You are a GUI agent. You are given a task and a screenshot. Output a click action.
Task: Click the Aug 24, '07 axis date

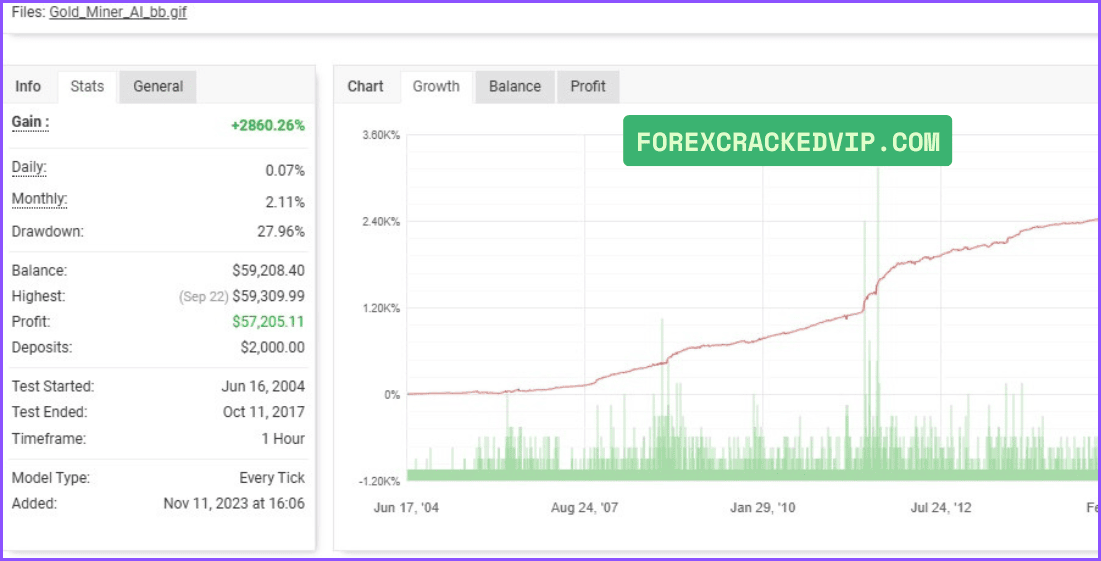pyautogui.click(x=585, y=507)
